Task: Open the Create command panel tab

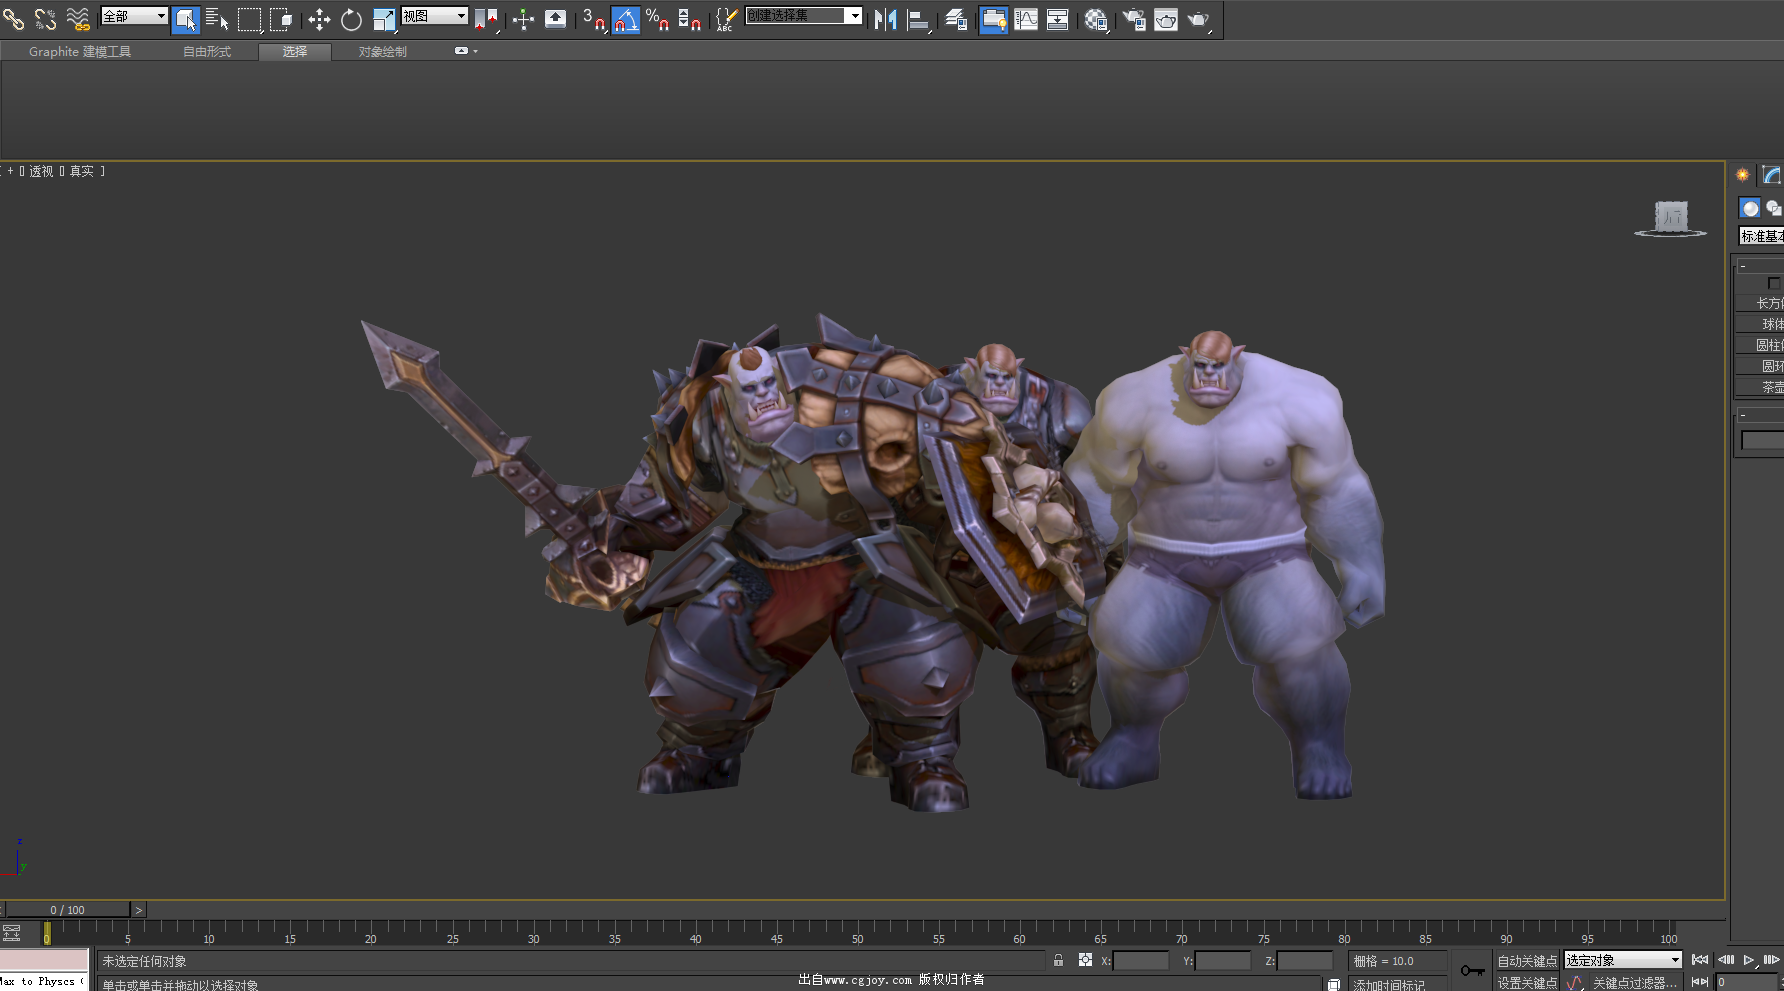Action: point(1742,175)
